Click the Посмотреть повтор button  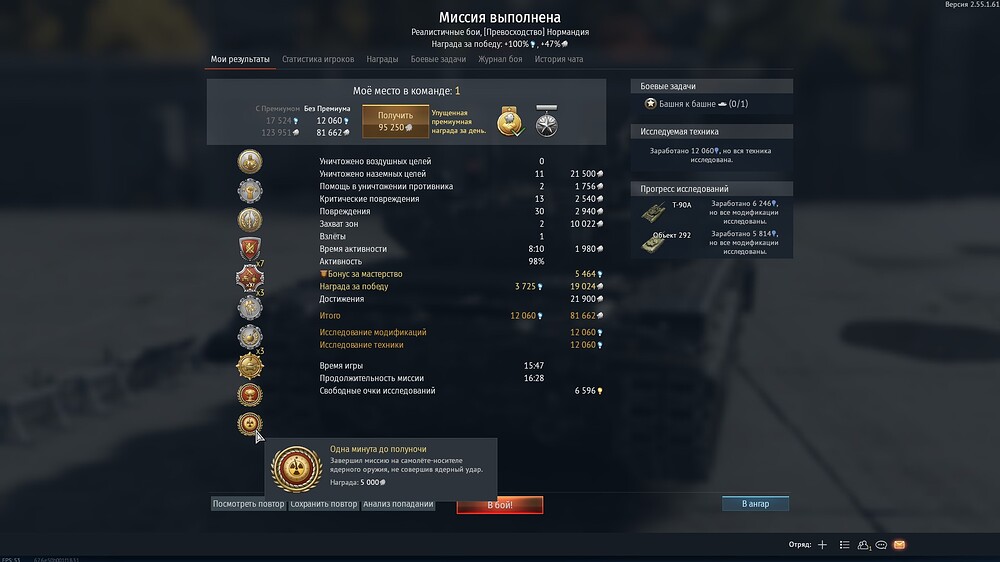click(248, 504)
